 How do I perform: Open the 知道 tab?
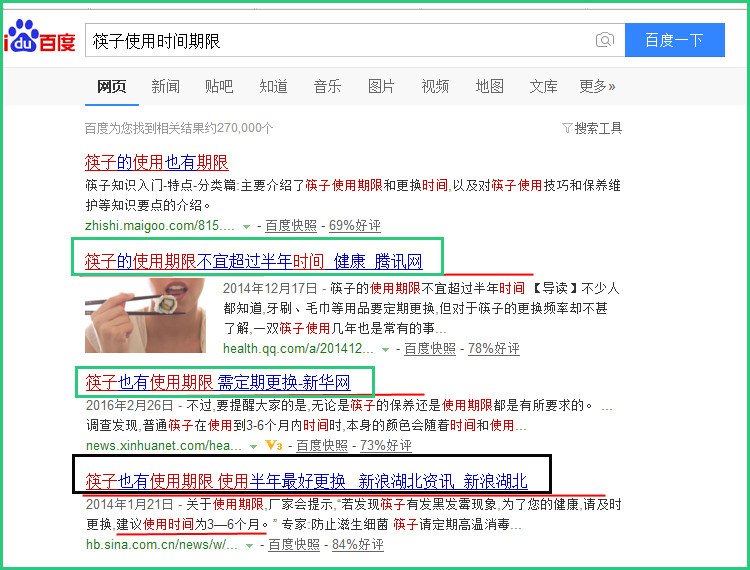tap(274, 86)
